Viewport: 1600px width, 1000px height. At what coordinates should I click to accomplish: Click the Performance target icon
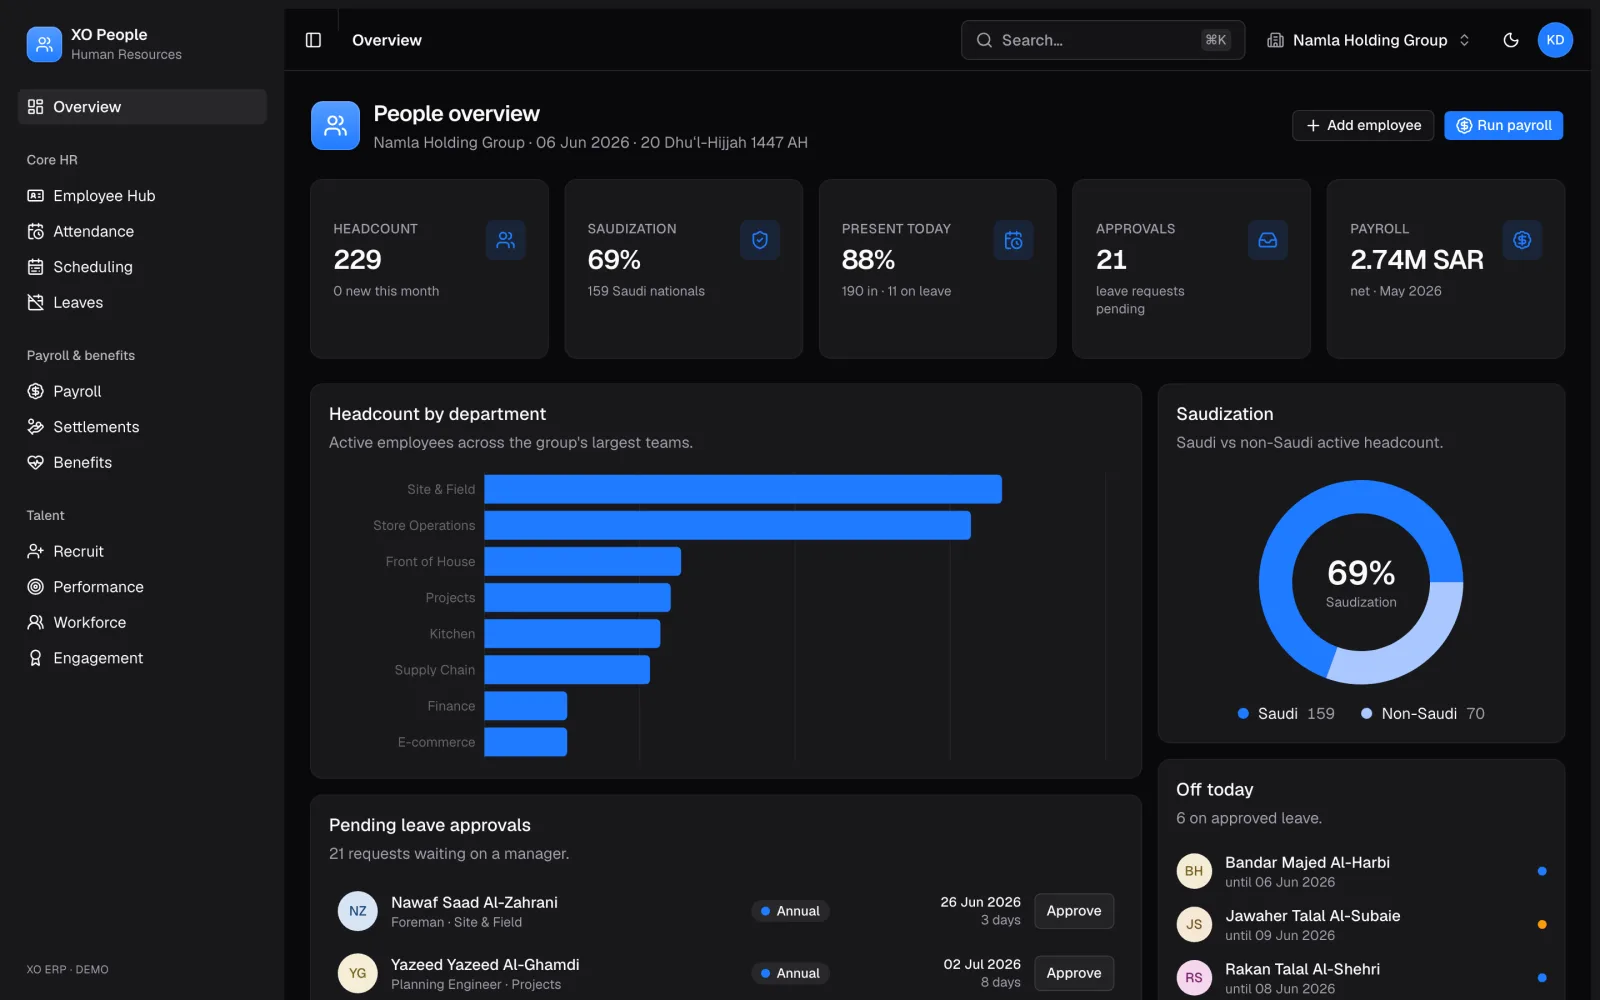click(36, 587)
